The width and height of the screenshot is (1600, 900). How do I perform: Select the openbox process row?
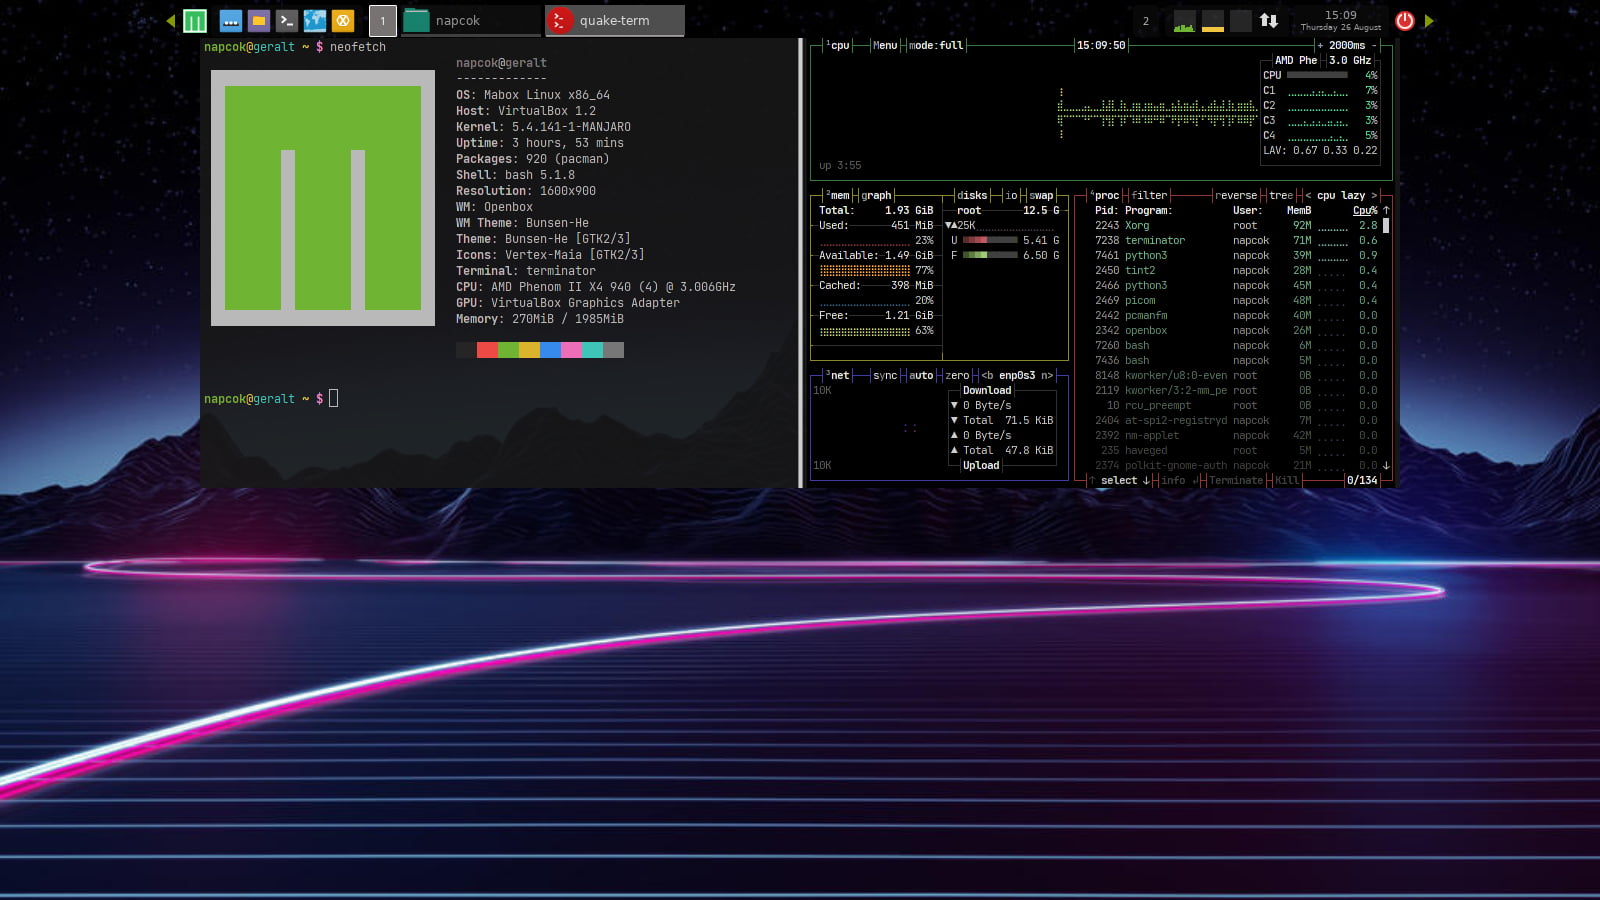(1236, 330)
